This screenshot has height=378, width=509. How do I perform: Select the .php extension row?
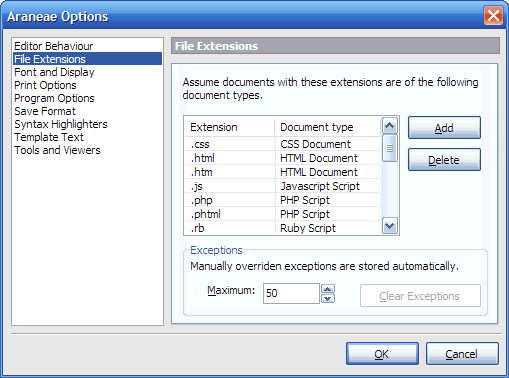(x=283, y=200)
